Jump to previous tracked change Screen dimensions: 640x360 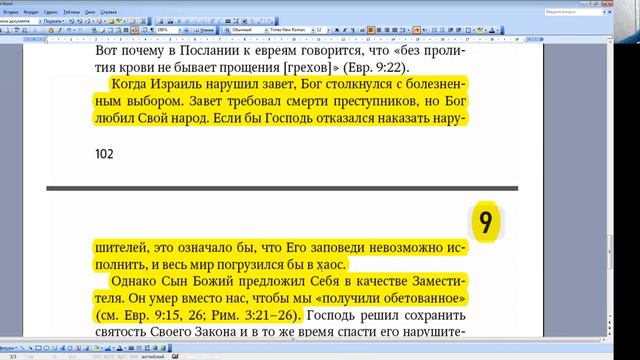pyautogui.click(x=72, y=21)
